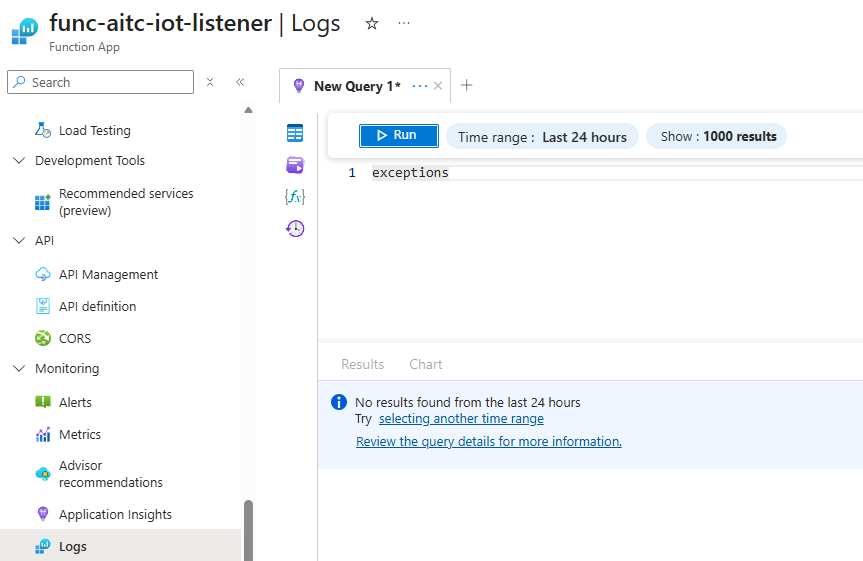Click the sidebar vertical scrollbar thumb
Image resolution: width=863 pixels, height=561 pixels.
pos(248,530)
